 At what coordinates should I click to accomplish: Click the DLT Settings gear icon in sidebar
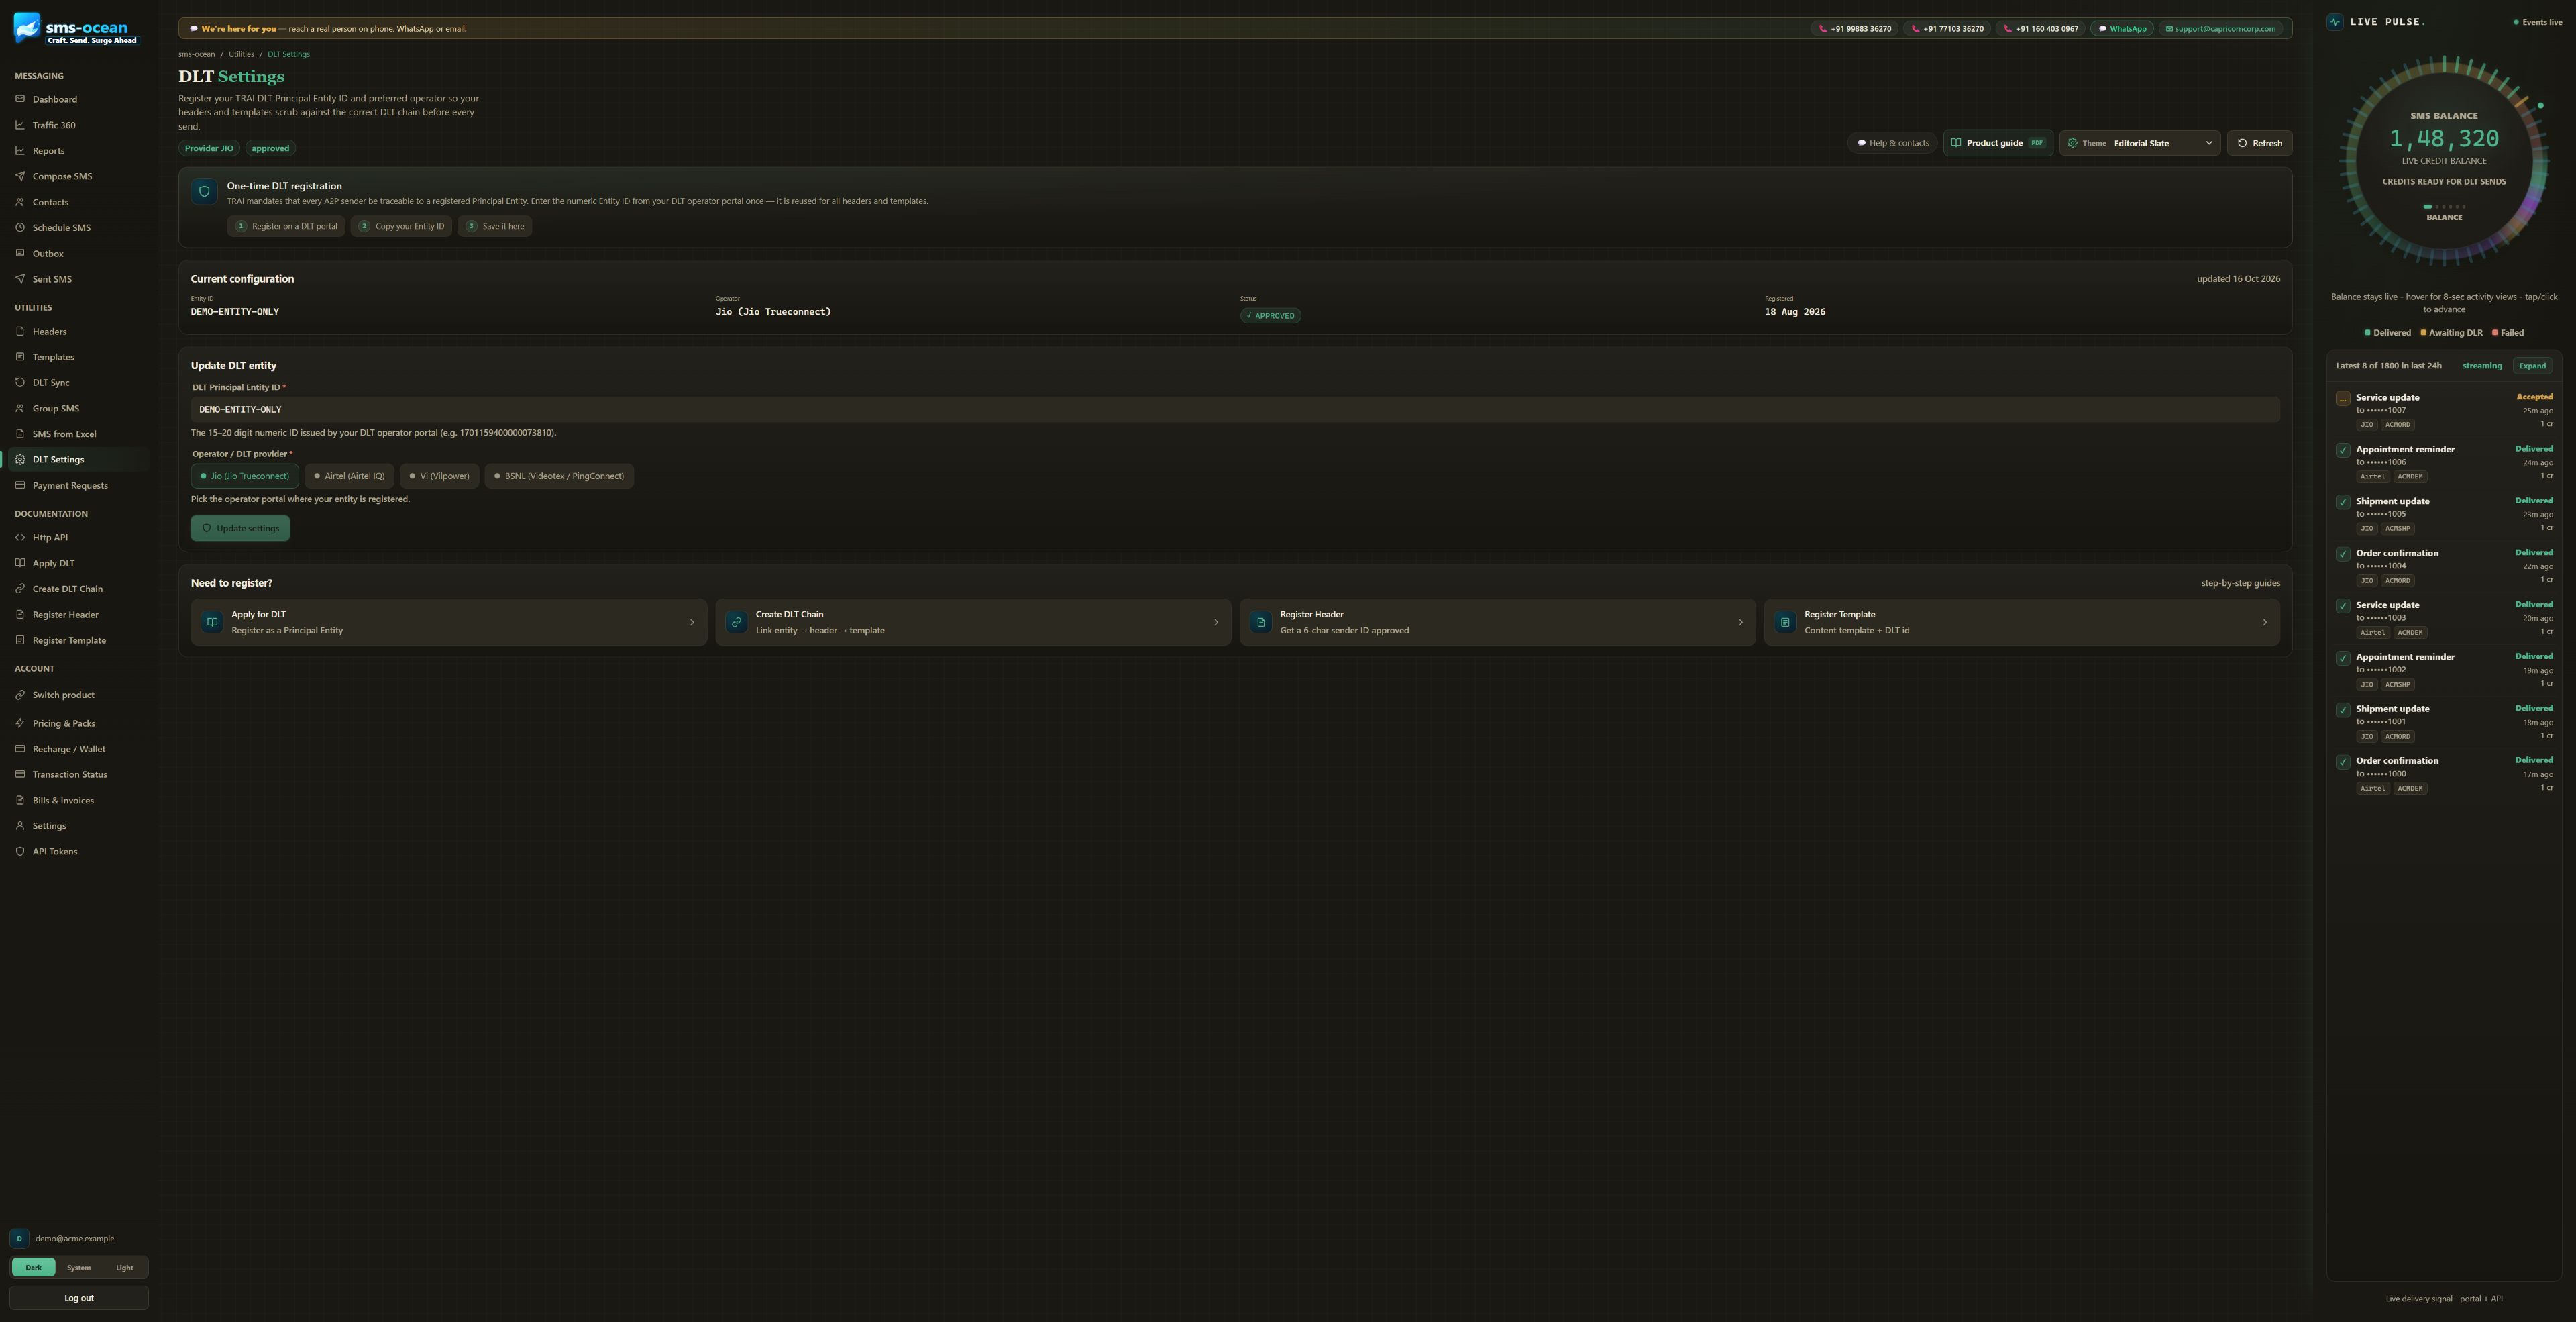pyautogui.click(x=20, y=459)
